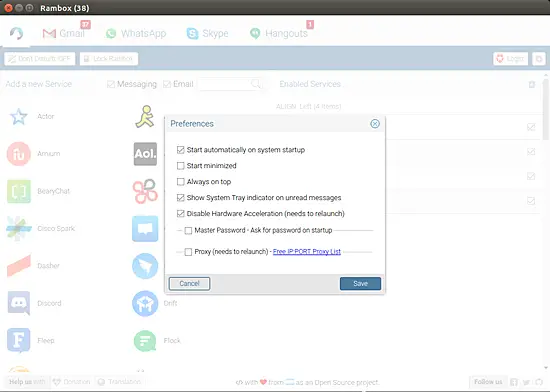Click the service search field
This screenshot has height=392, width=550.
click(230, 84)
